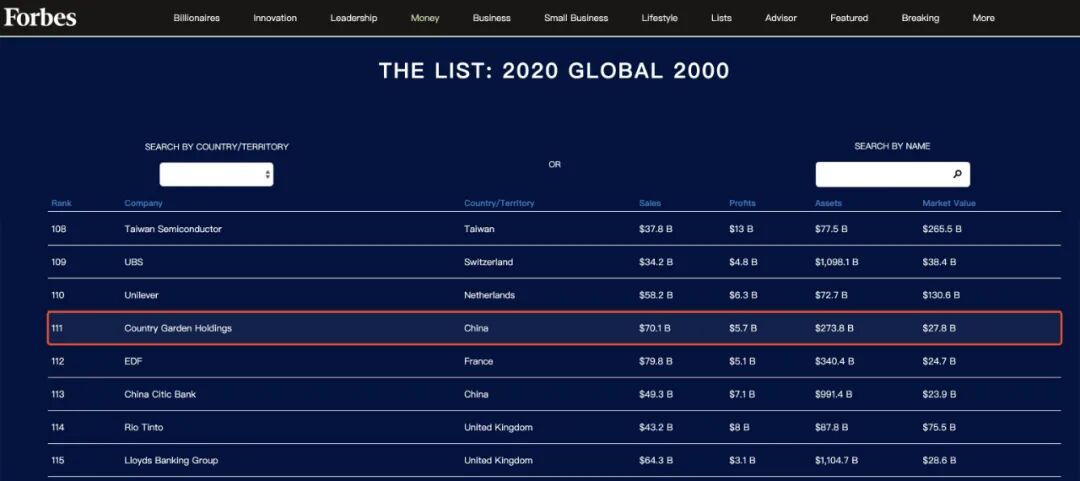
Task: Click $13 B profits value
Action: [741, 229]
